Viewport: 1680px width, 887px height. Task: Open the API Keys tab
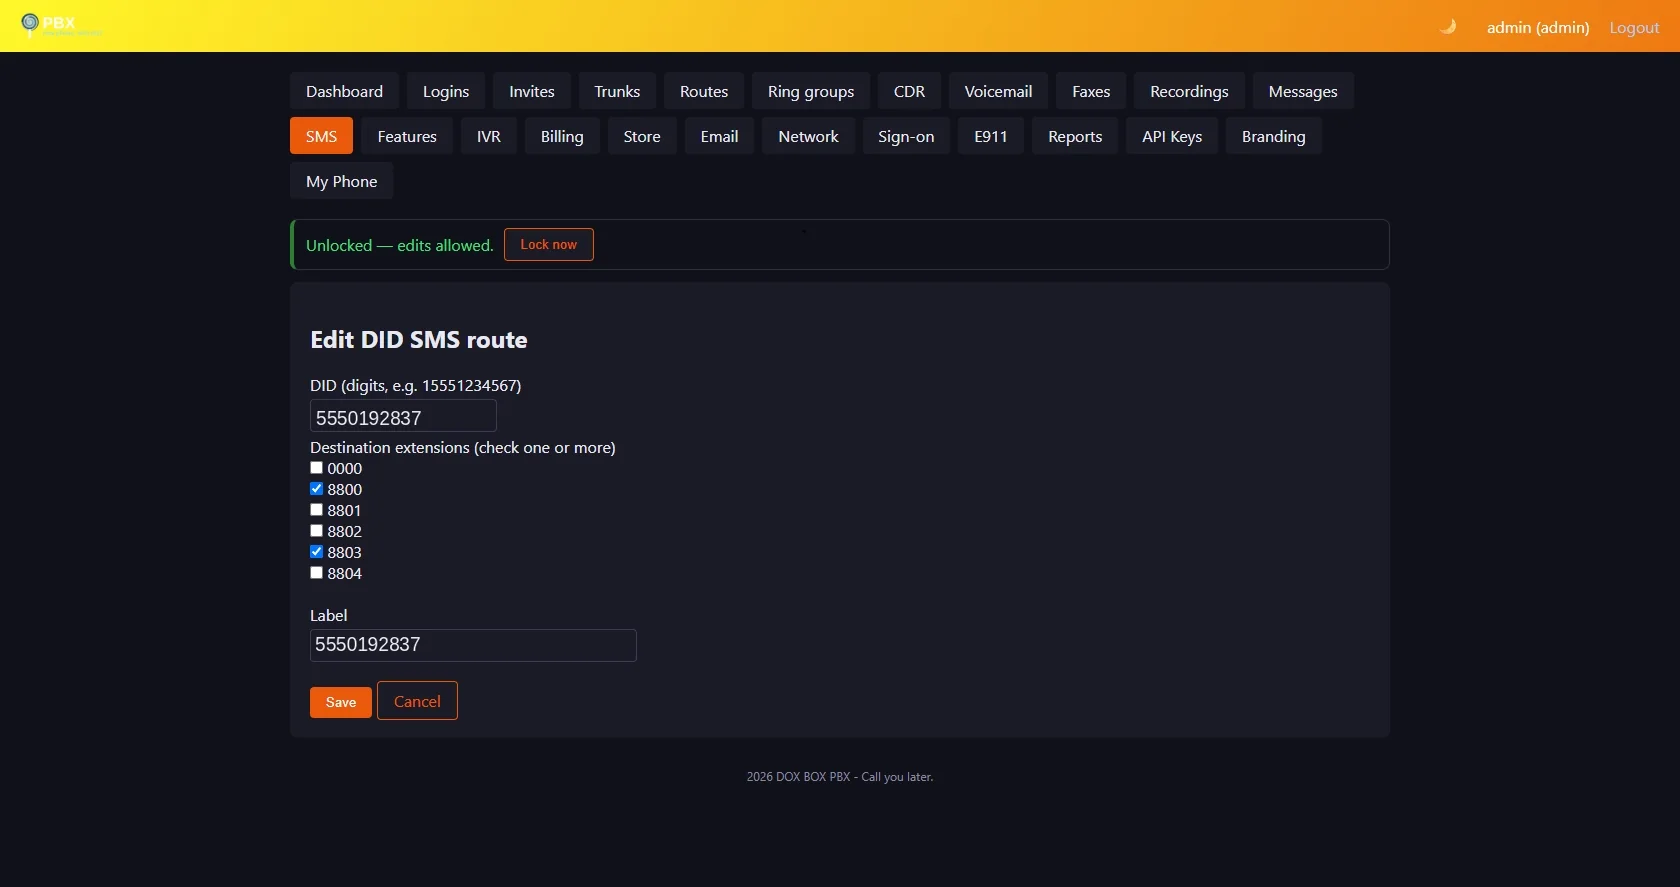point(1172,136)
